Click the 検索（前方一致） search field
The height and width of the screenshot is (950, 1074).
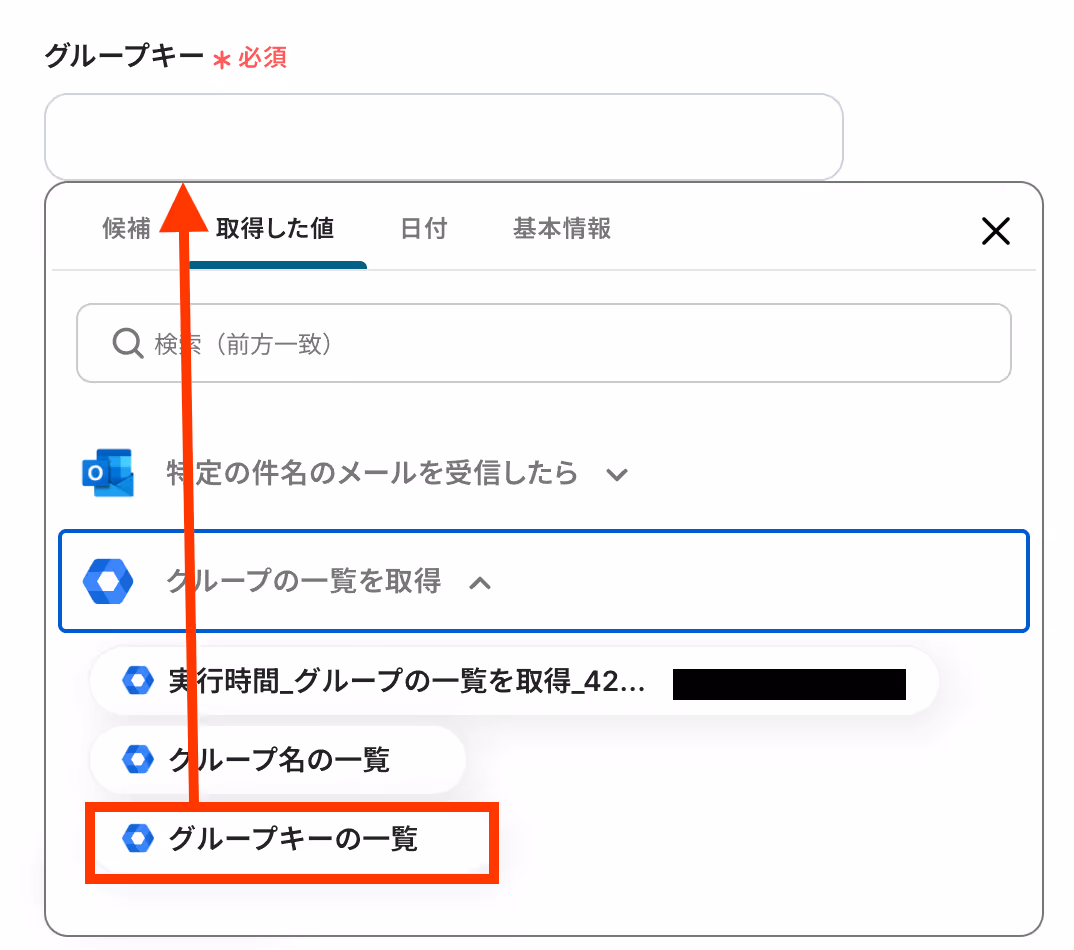[544, 343]
